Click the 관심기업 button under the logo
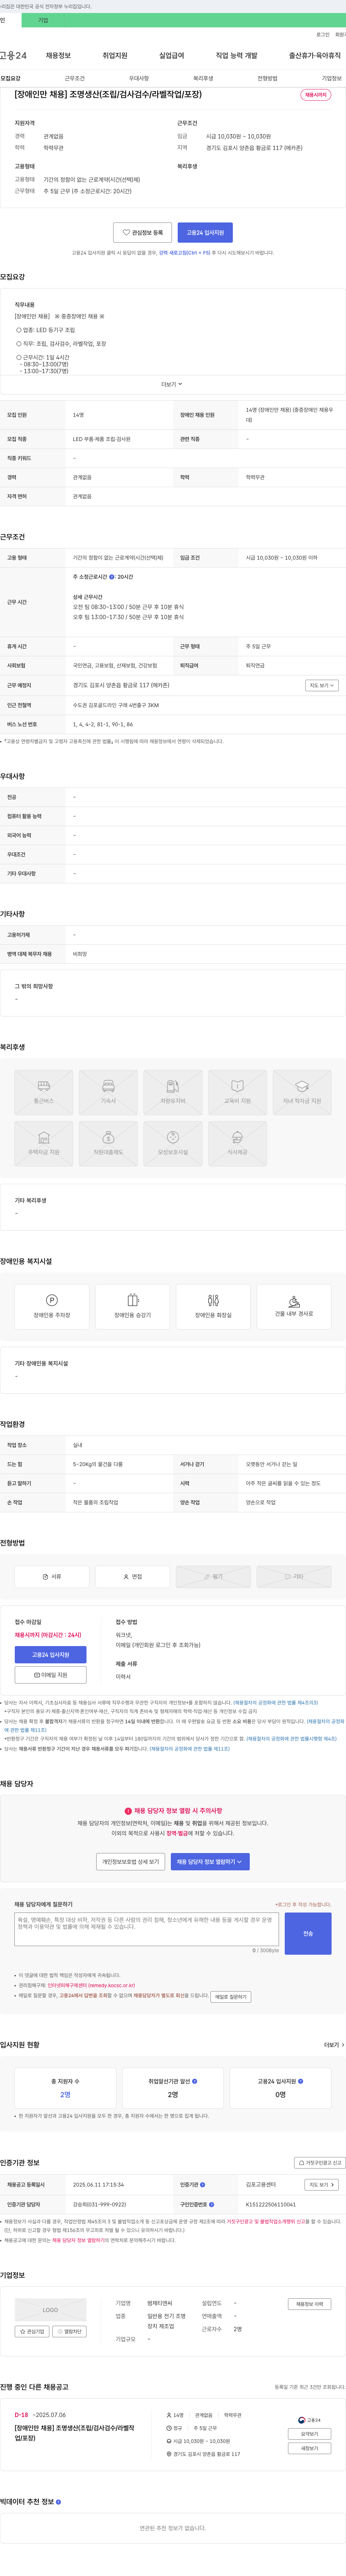The image size is (346, 2576). pos(32,2331)
